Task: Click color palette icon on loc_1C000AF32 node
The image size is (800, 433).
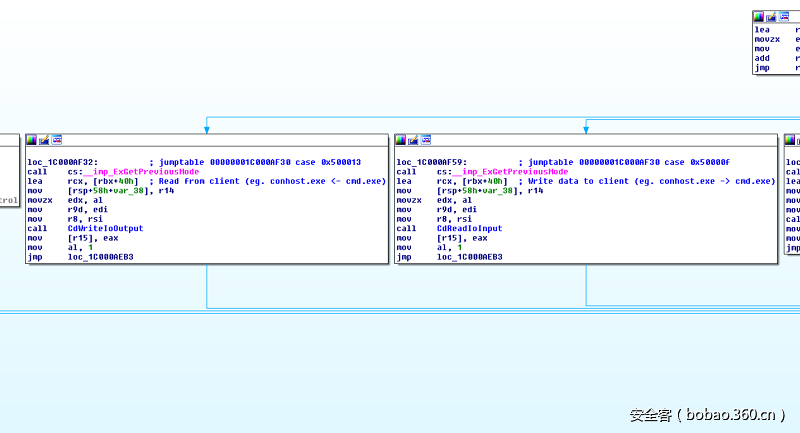Action: tap(32, 139)
